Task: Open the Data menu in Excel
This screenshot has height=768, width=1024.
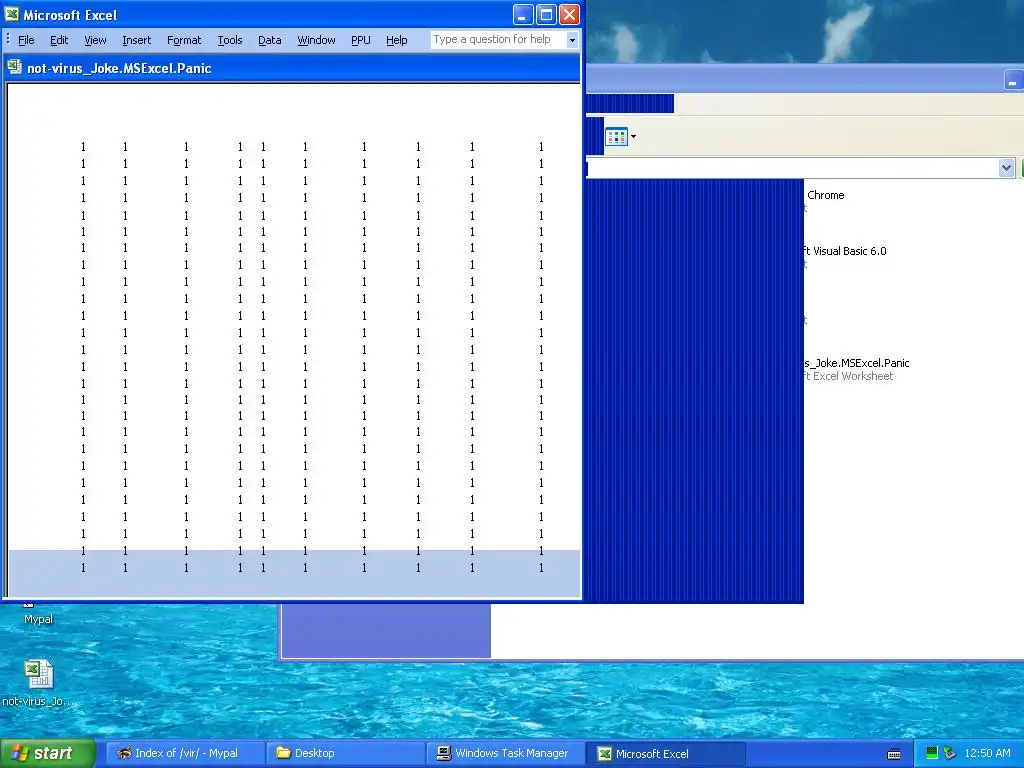Action: click(x=270, y=40)
